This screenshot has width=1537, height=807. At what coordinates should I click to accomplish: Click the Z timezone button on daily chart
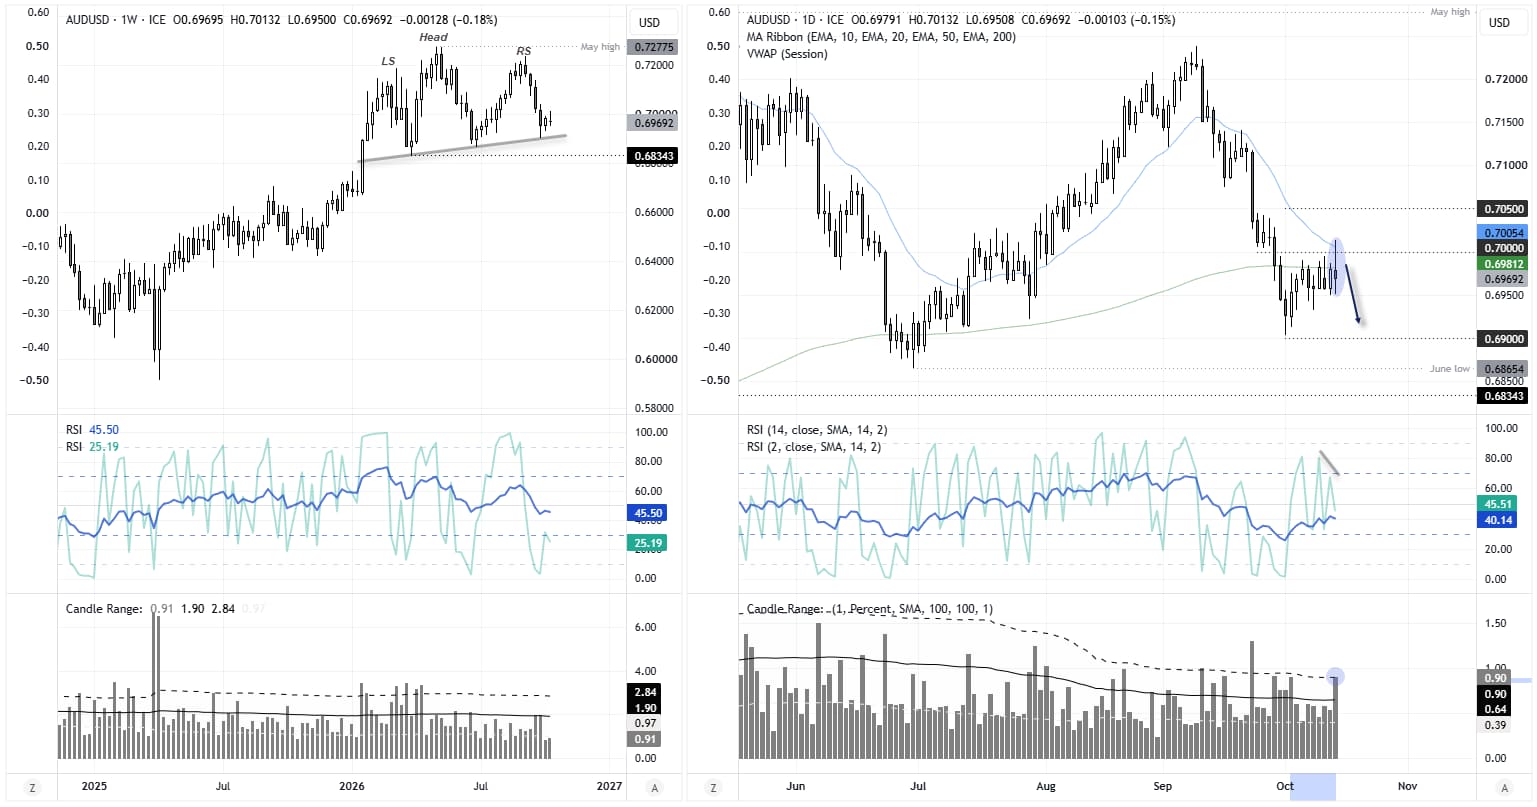point(714,787)
